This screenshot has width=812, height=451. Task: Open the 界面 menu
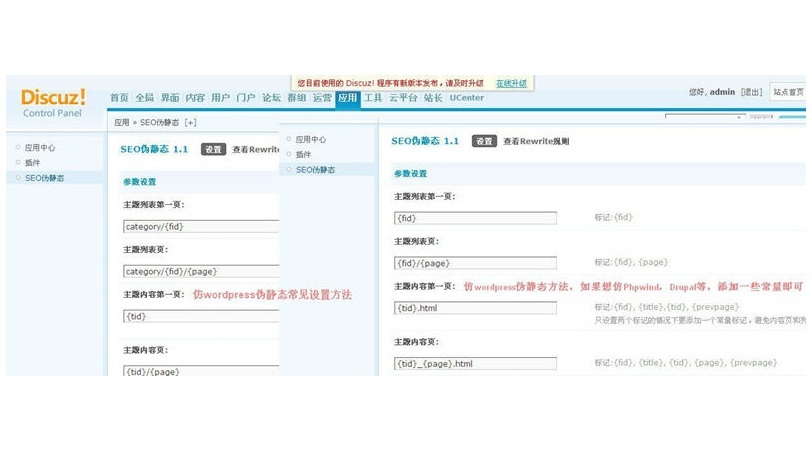pos(170,97)
